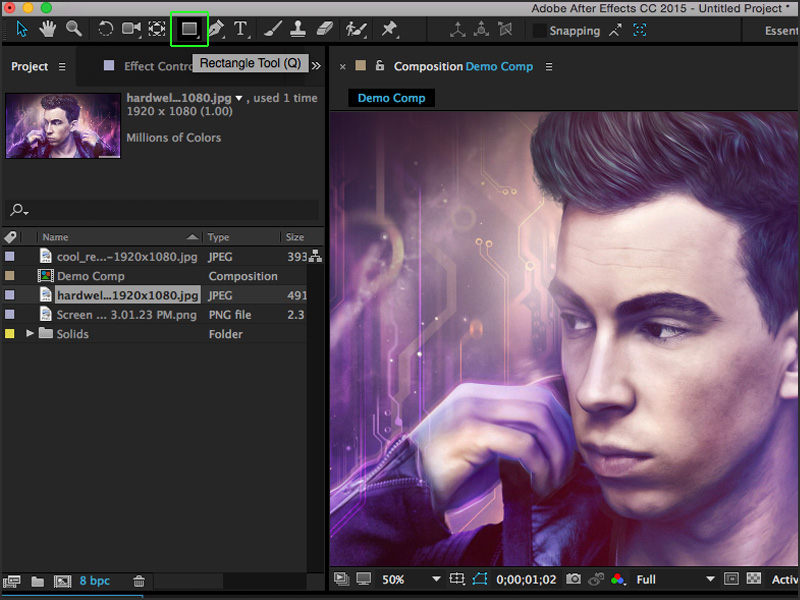Toggle mask and shape path visibility
Viewport: 800px width, 600px height.
tap(480, 579)
